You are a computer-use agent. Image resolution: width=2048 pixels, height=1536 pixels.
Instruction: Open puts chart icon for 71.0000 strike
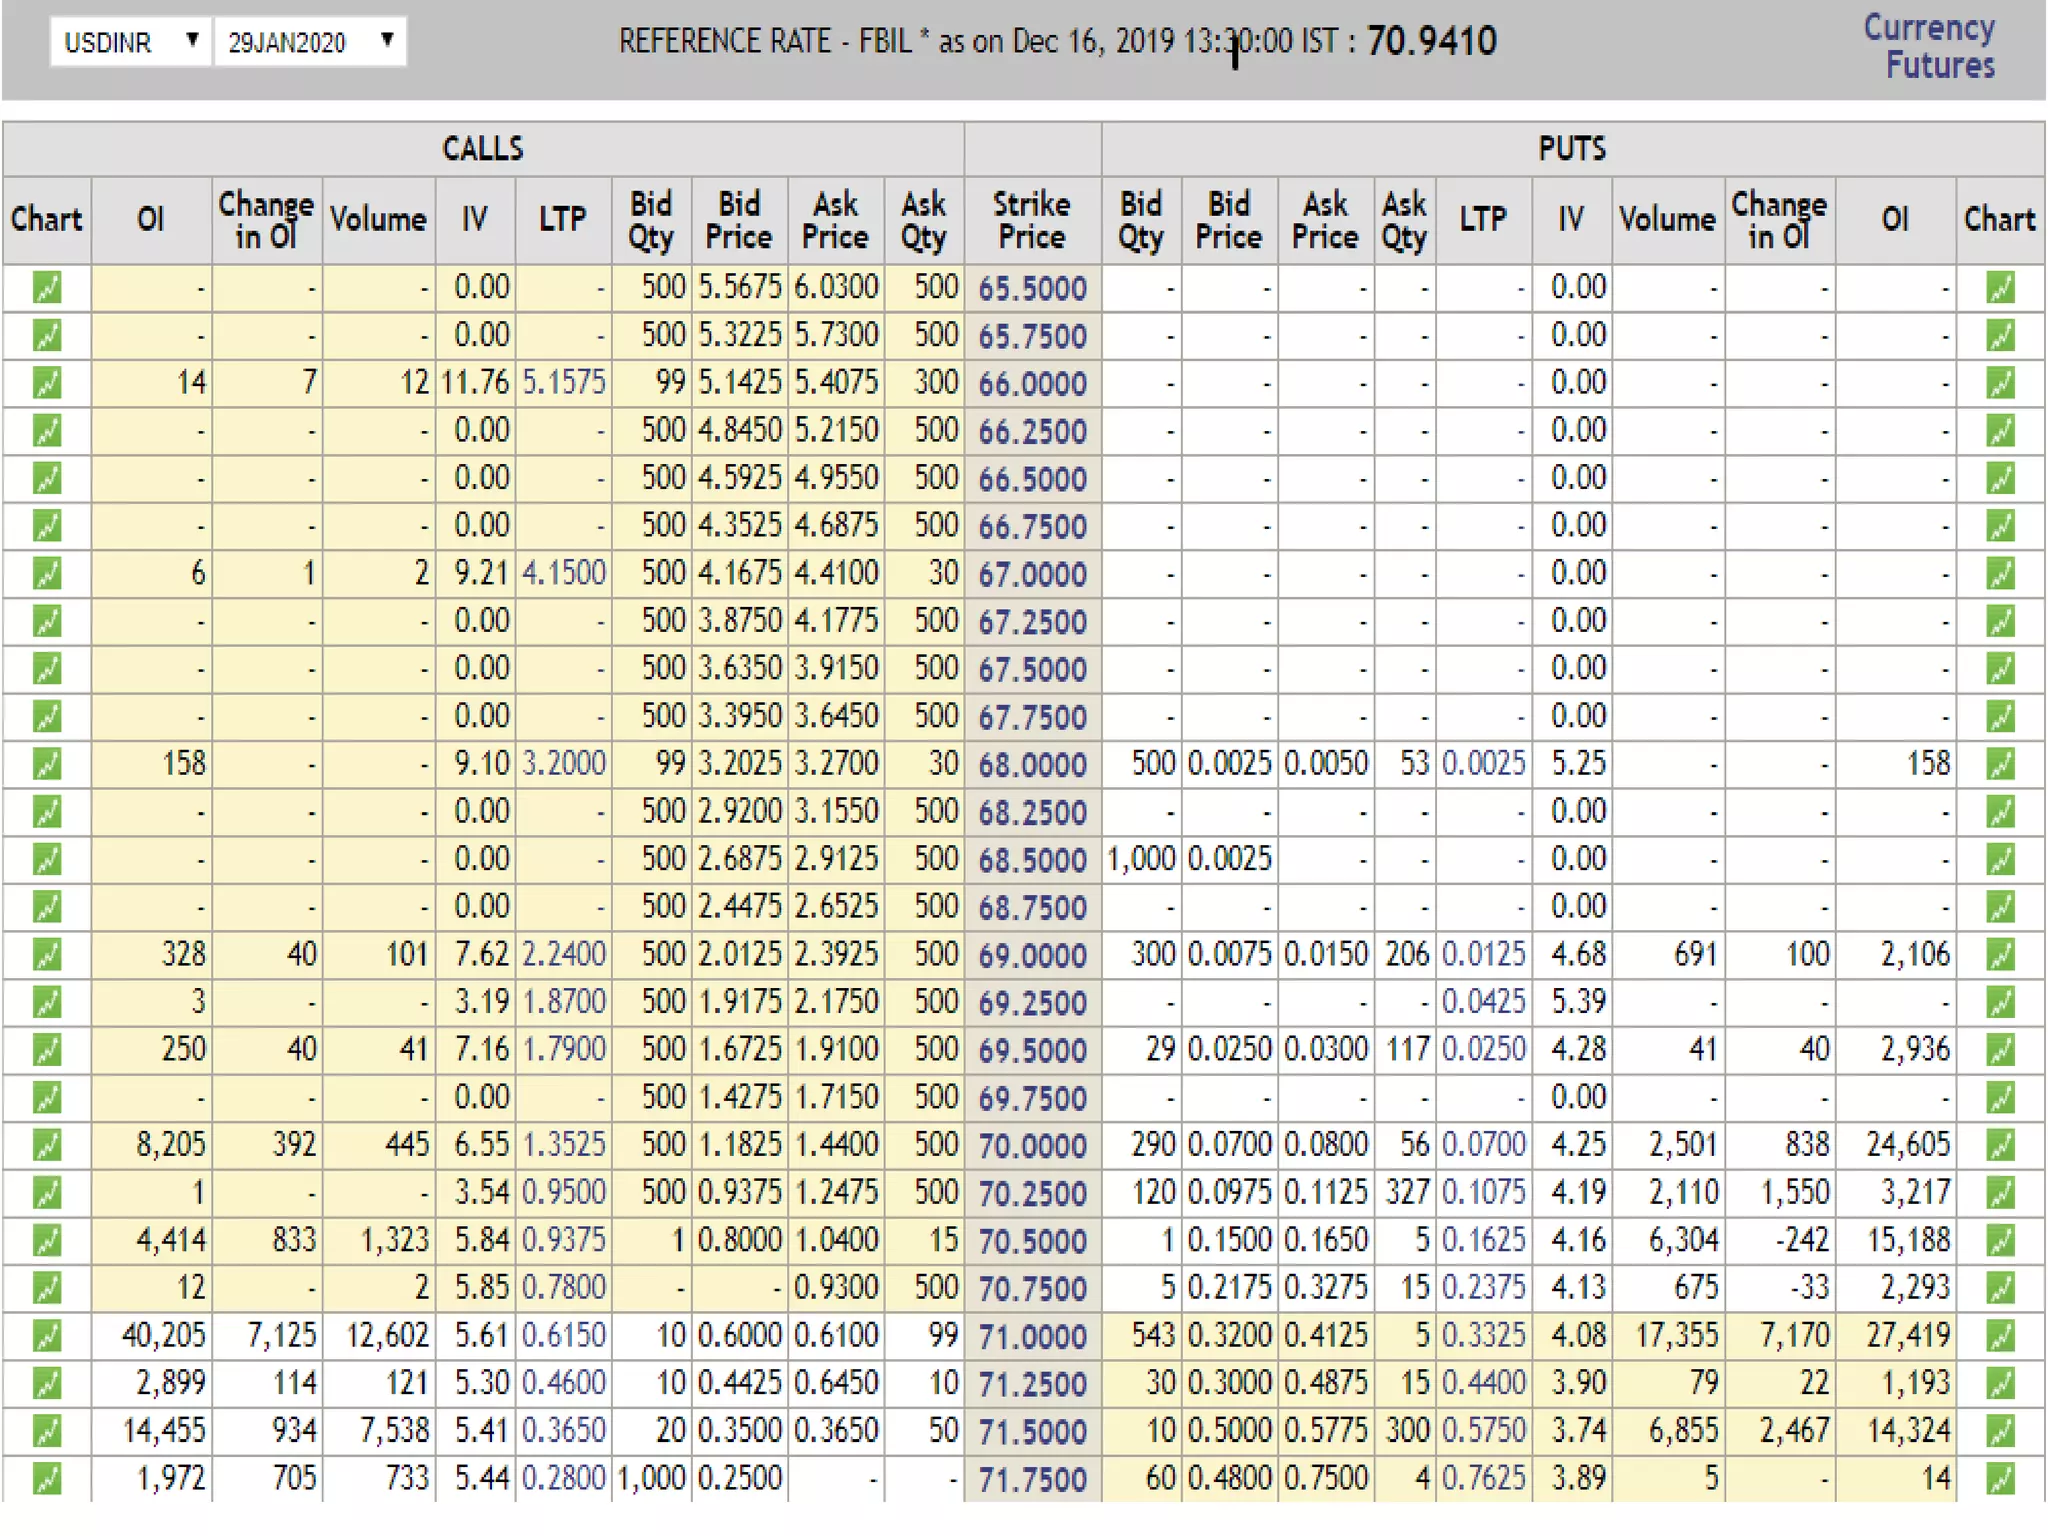2000,1336
